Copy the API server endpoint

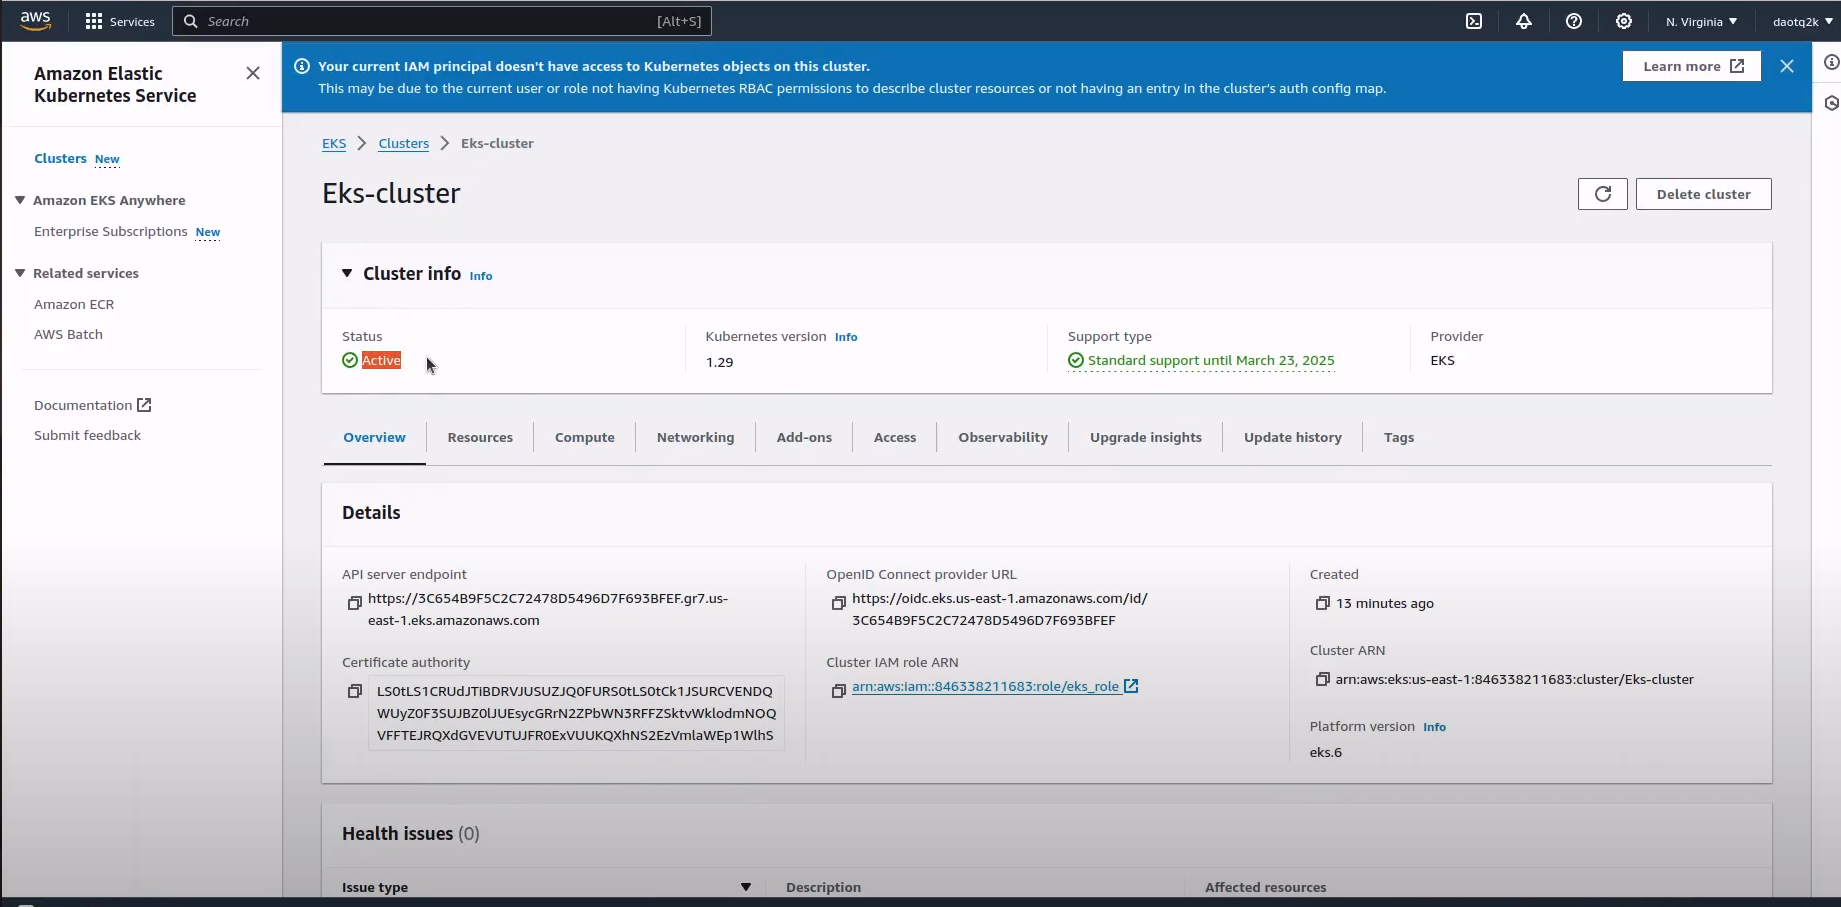pos(354,603)
